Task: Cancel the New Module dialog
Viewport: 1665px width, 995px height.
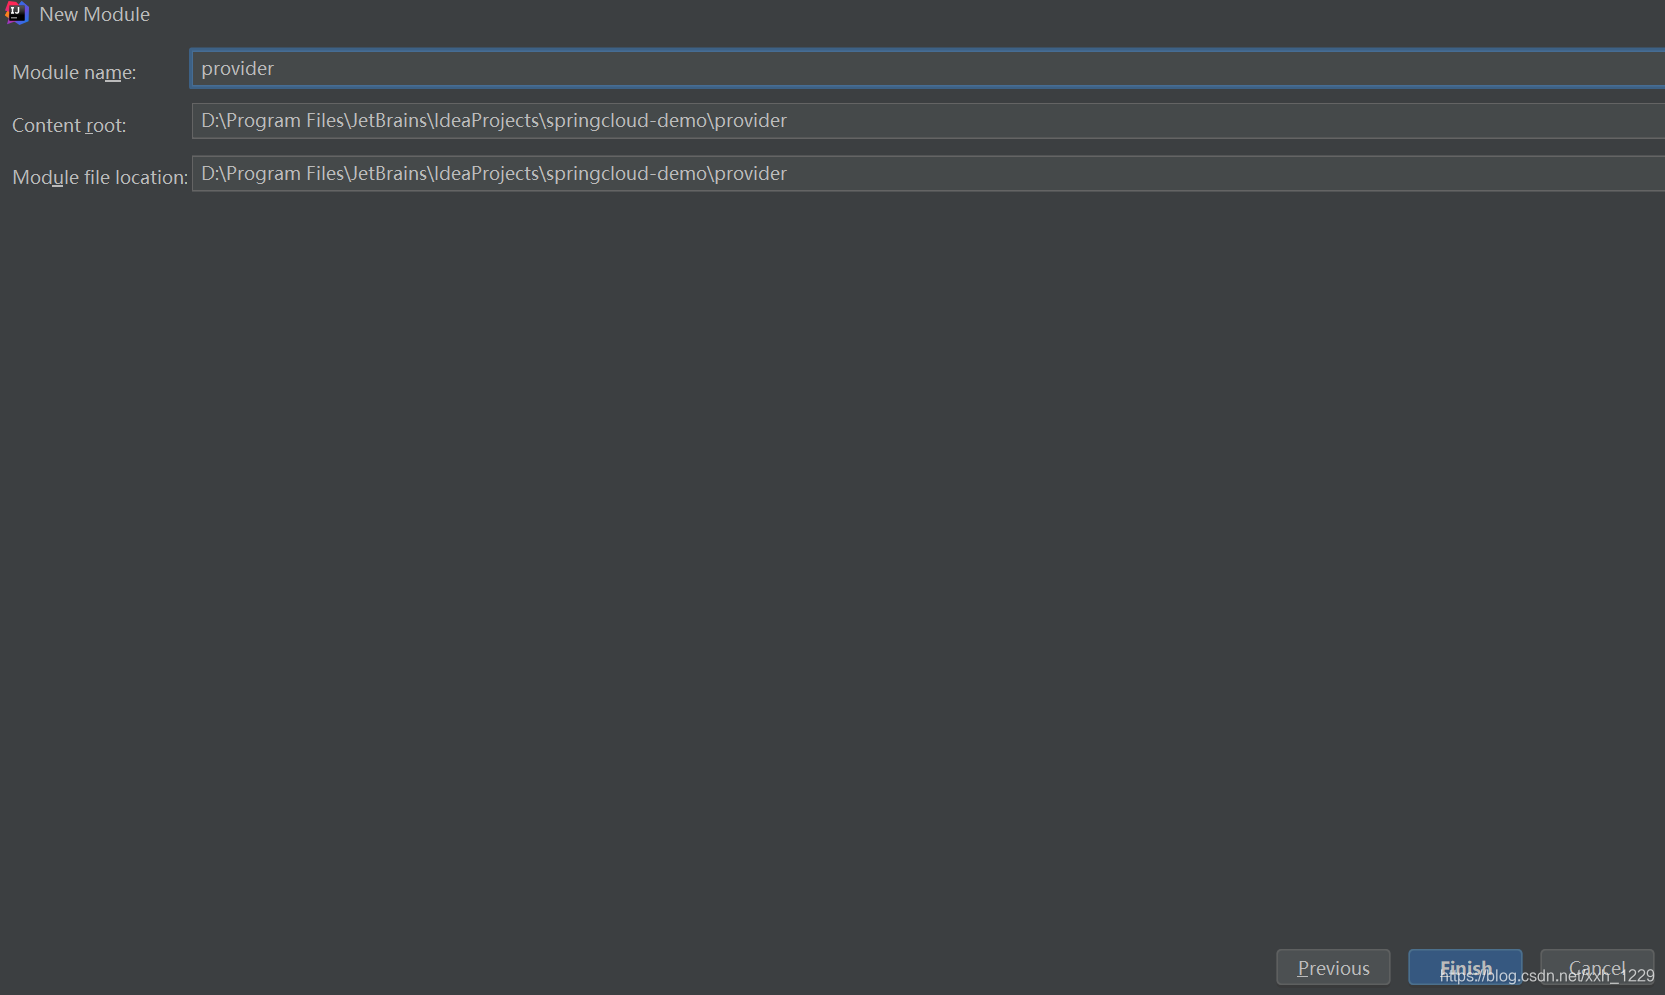Action: coord(1597,967)
